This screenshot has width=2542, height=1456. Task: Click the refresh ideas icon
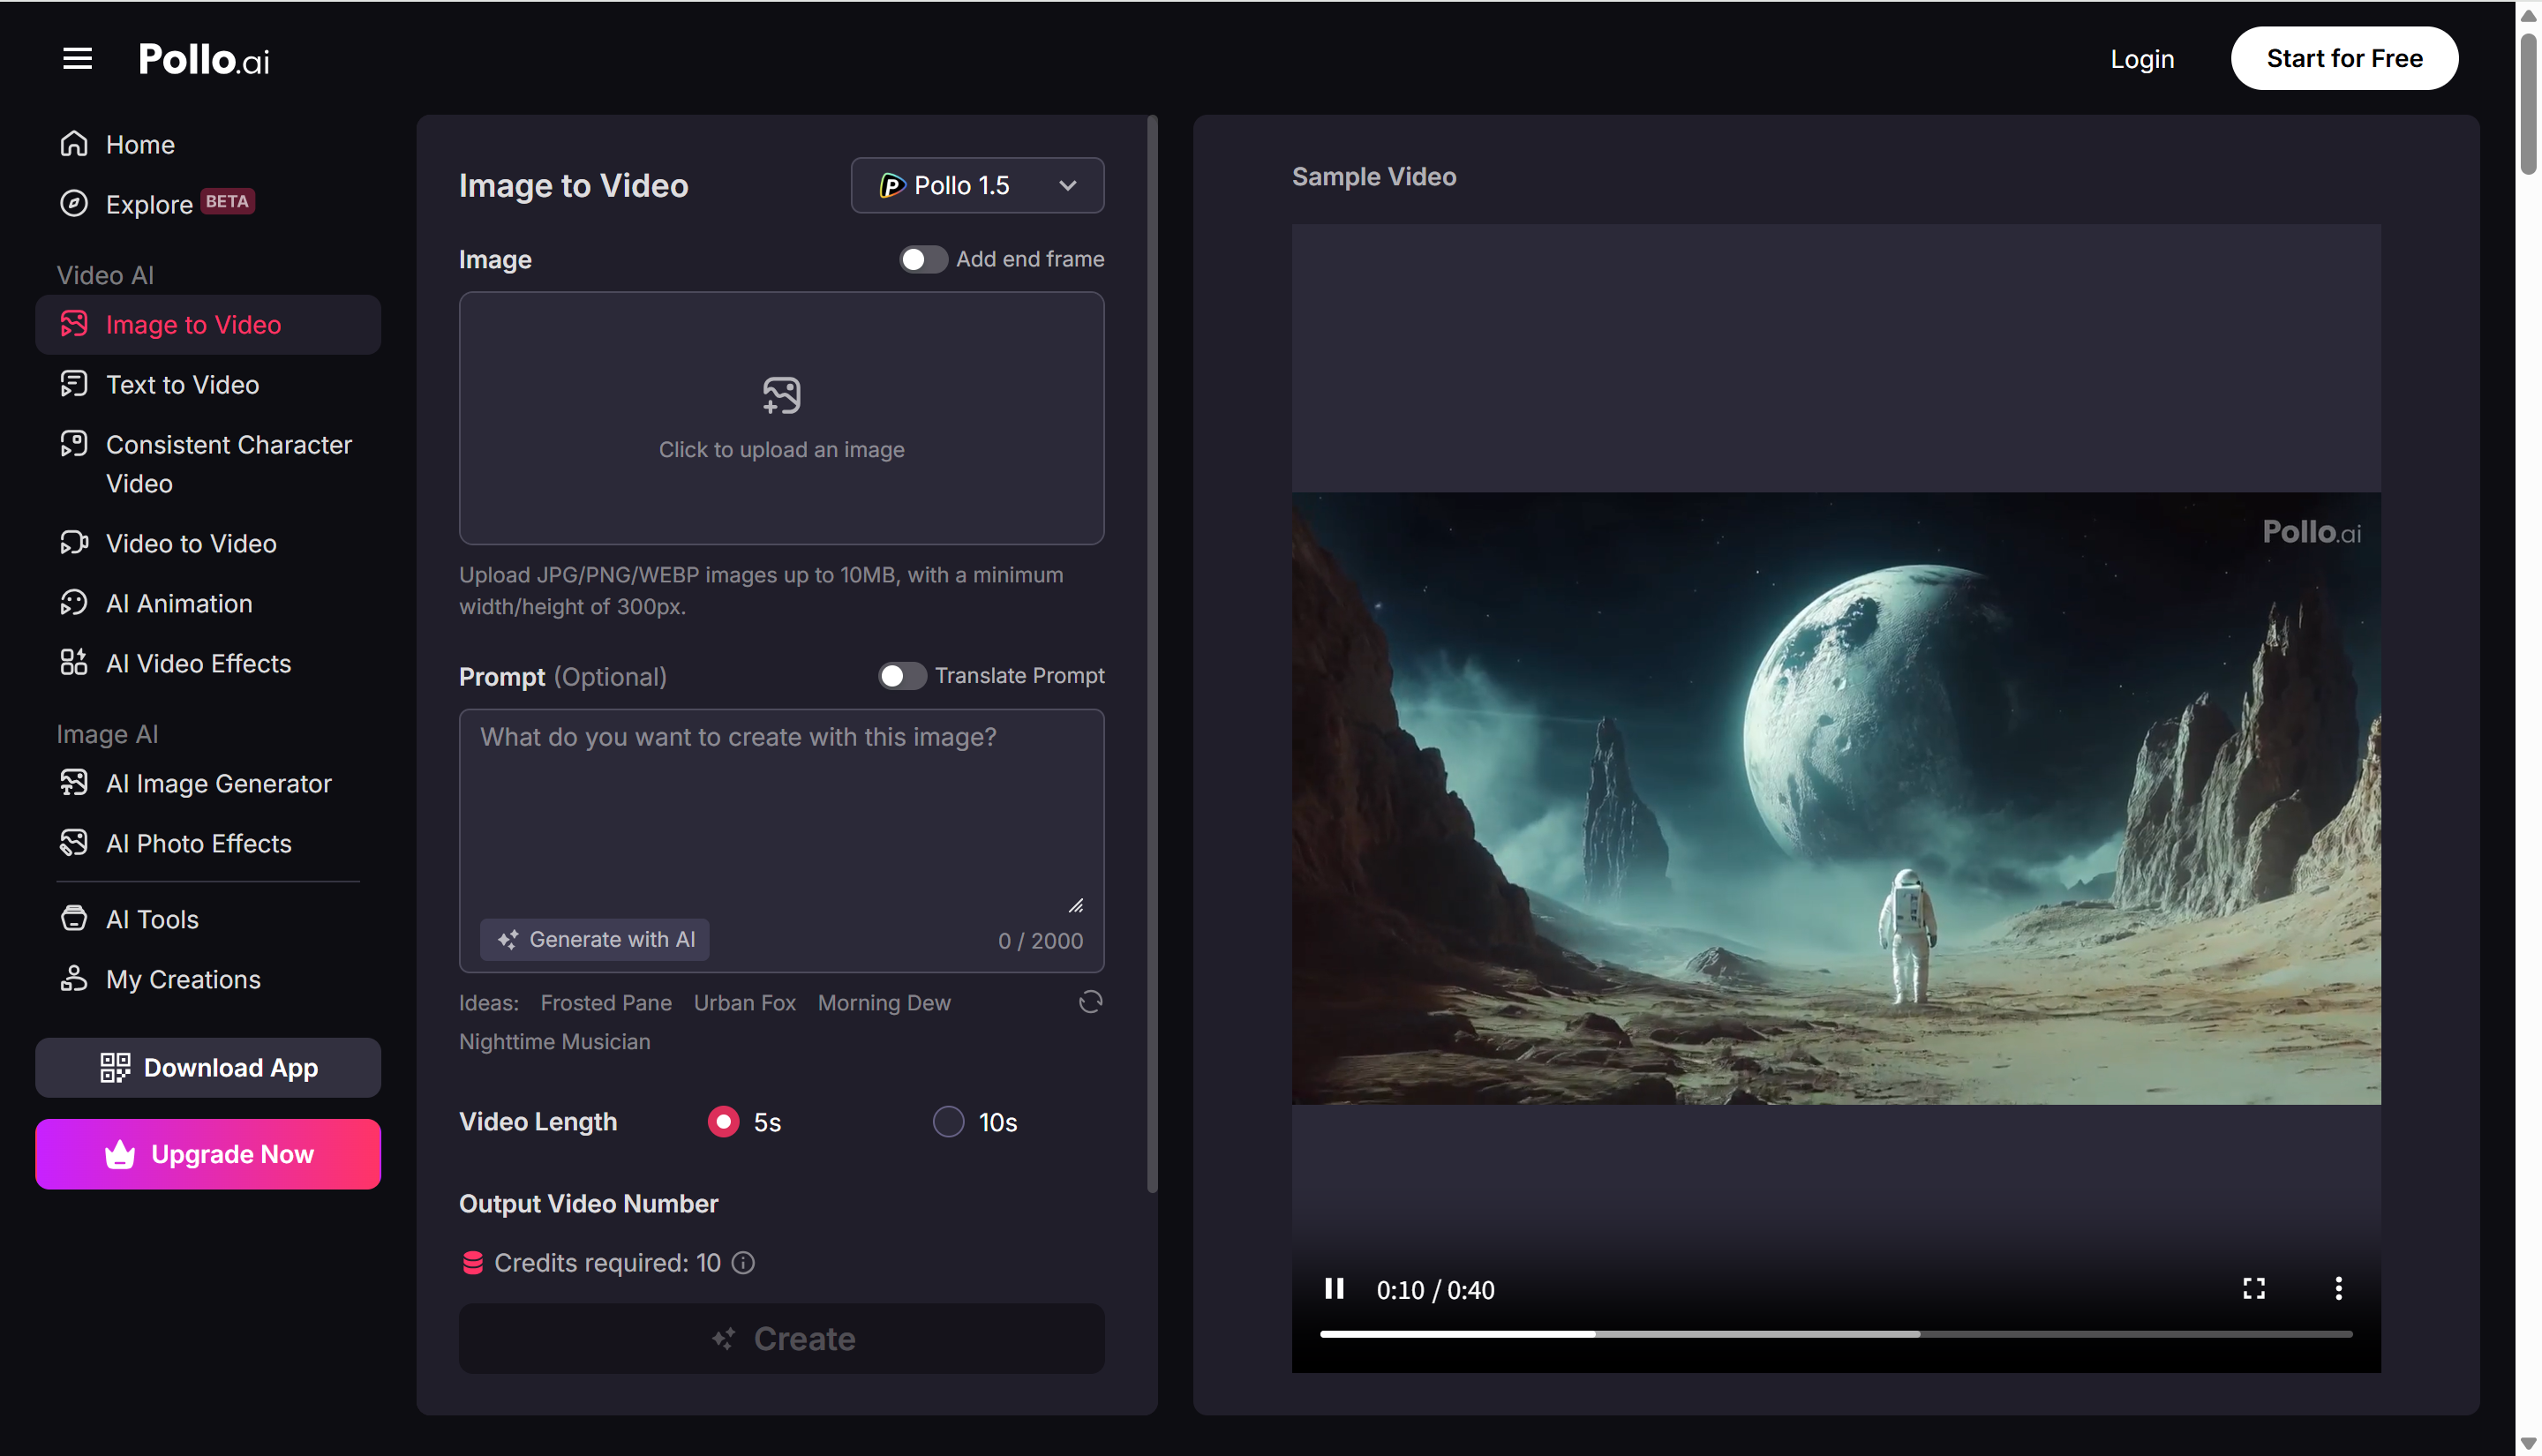[1090, 1002]
